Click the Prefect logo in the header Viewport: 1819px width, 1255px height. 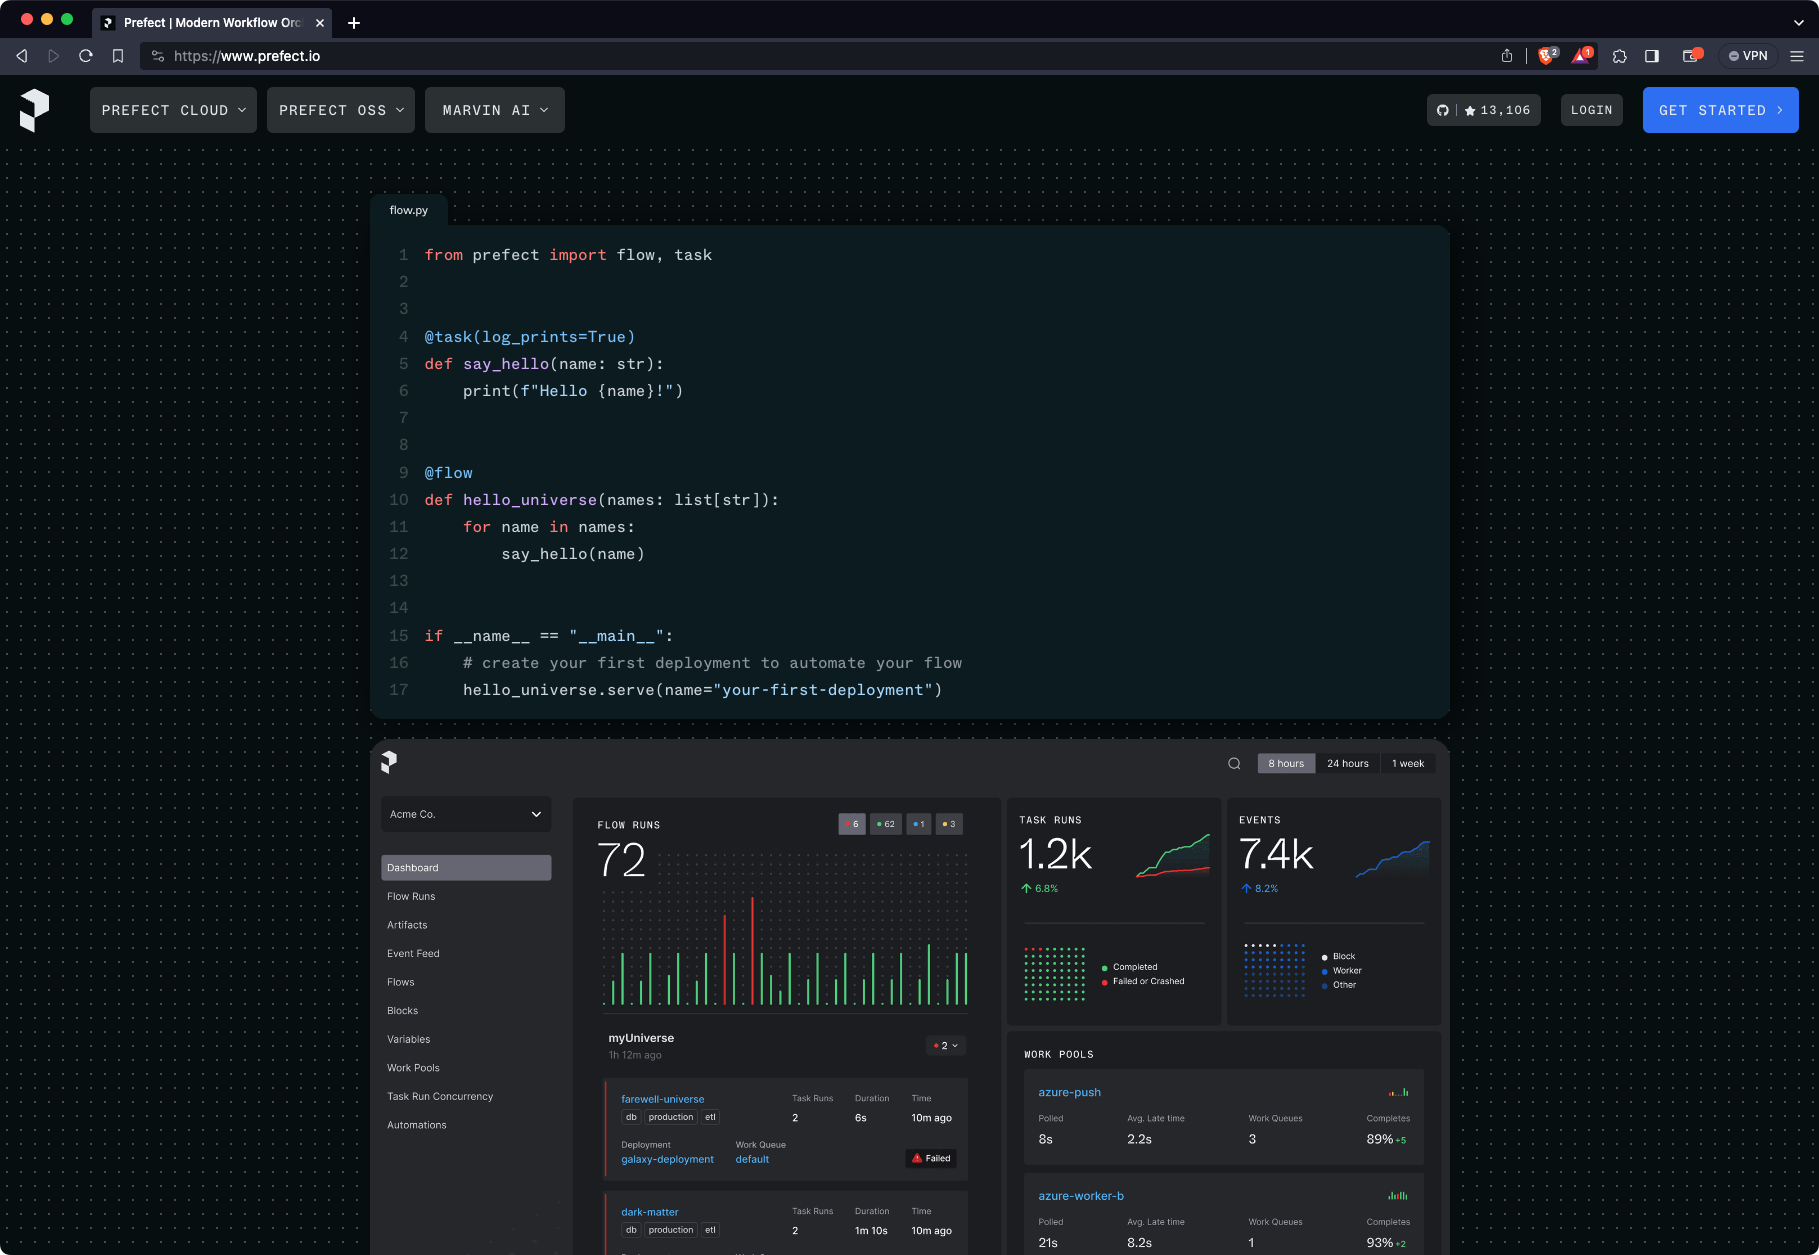(x=35, y=110)
